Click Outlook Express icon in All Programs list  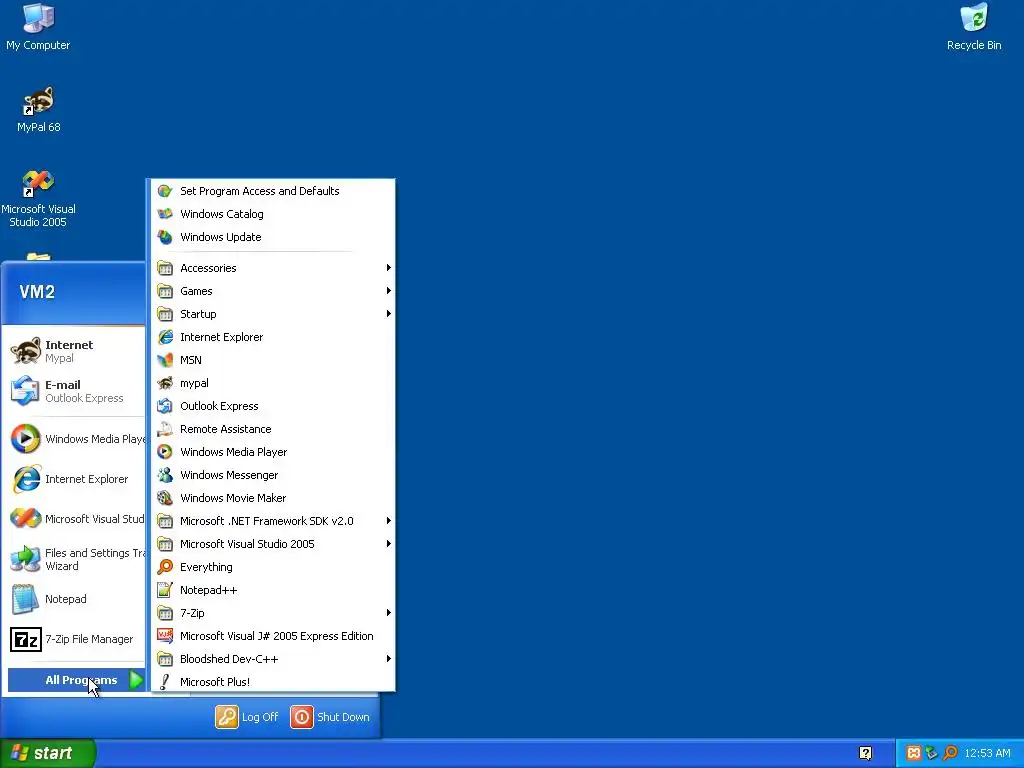point(165,406)
